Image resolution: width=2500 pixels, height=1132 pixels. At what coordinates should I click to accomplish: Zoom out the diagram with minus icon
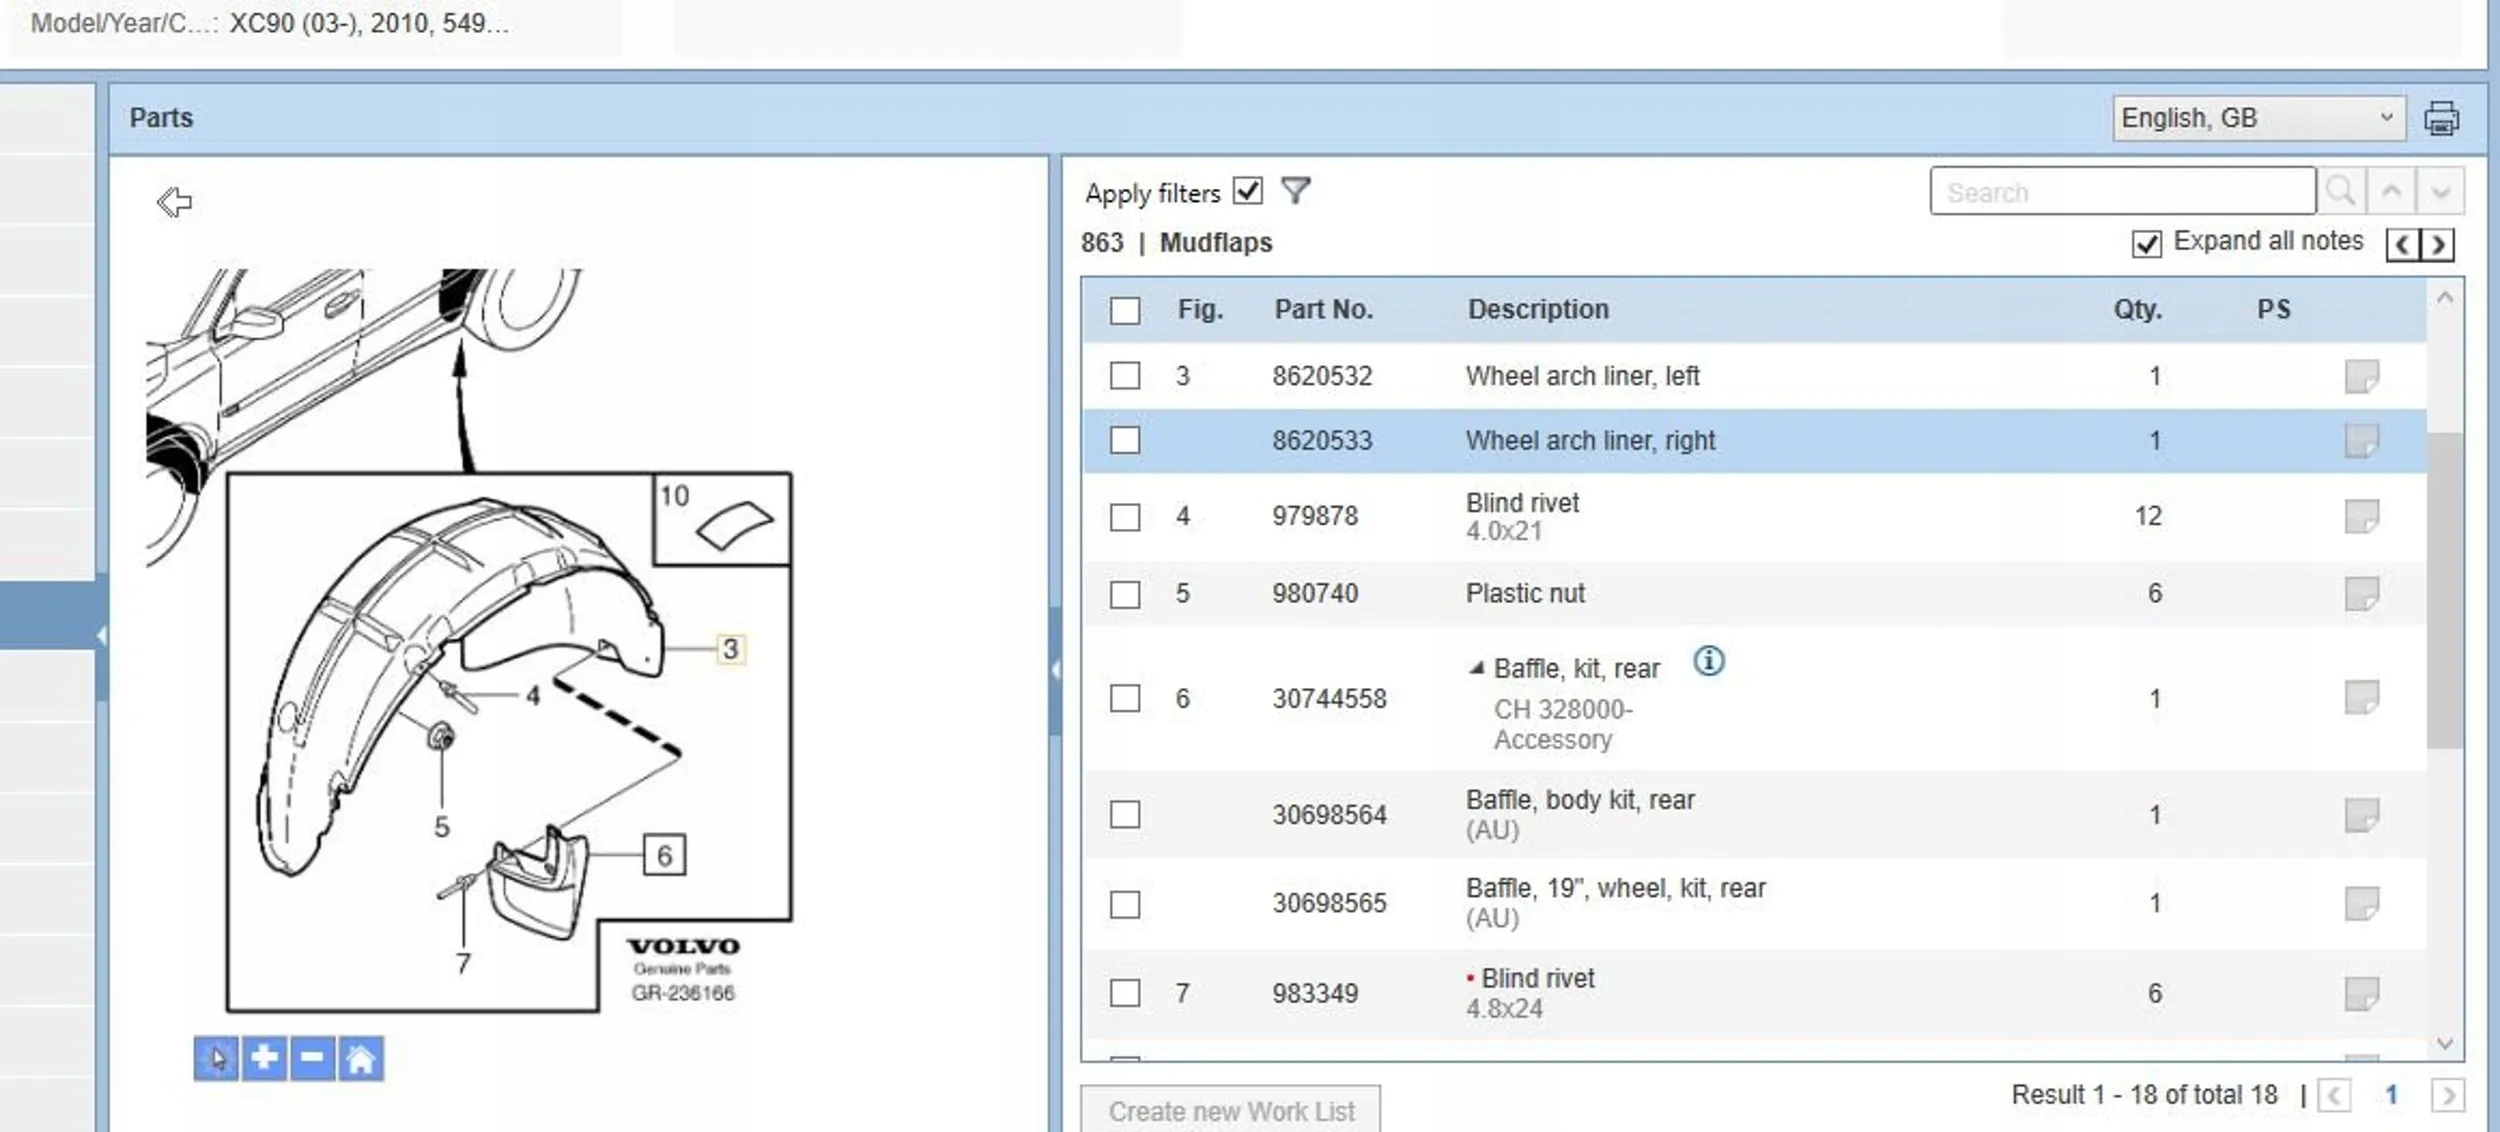312,1058
